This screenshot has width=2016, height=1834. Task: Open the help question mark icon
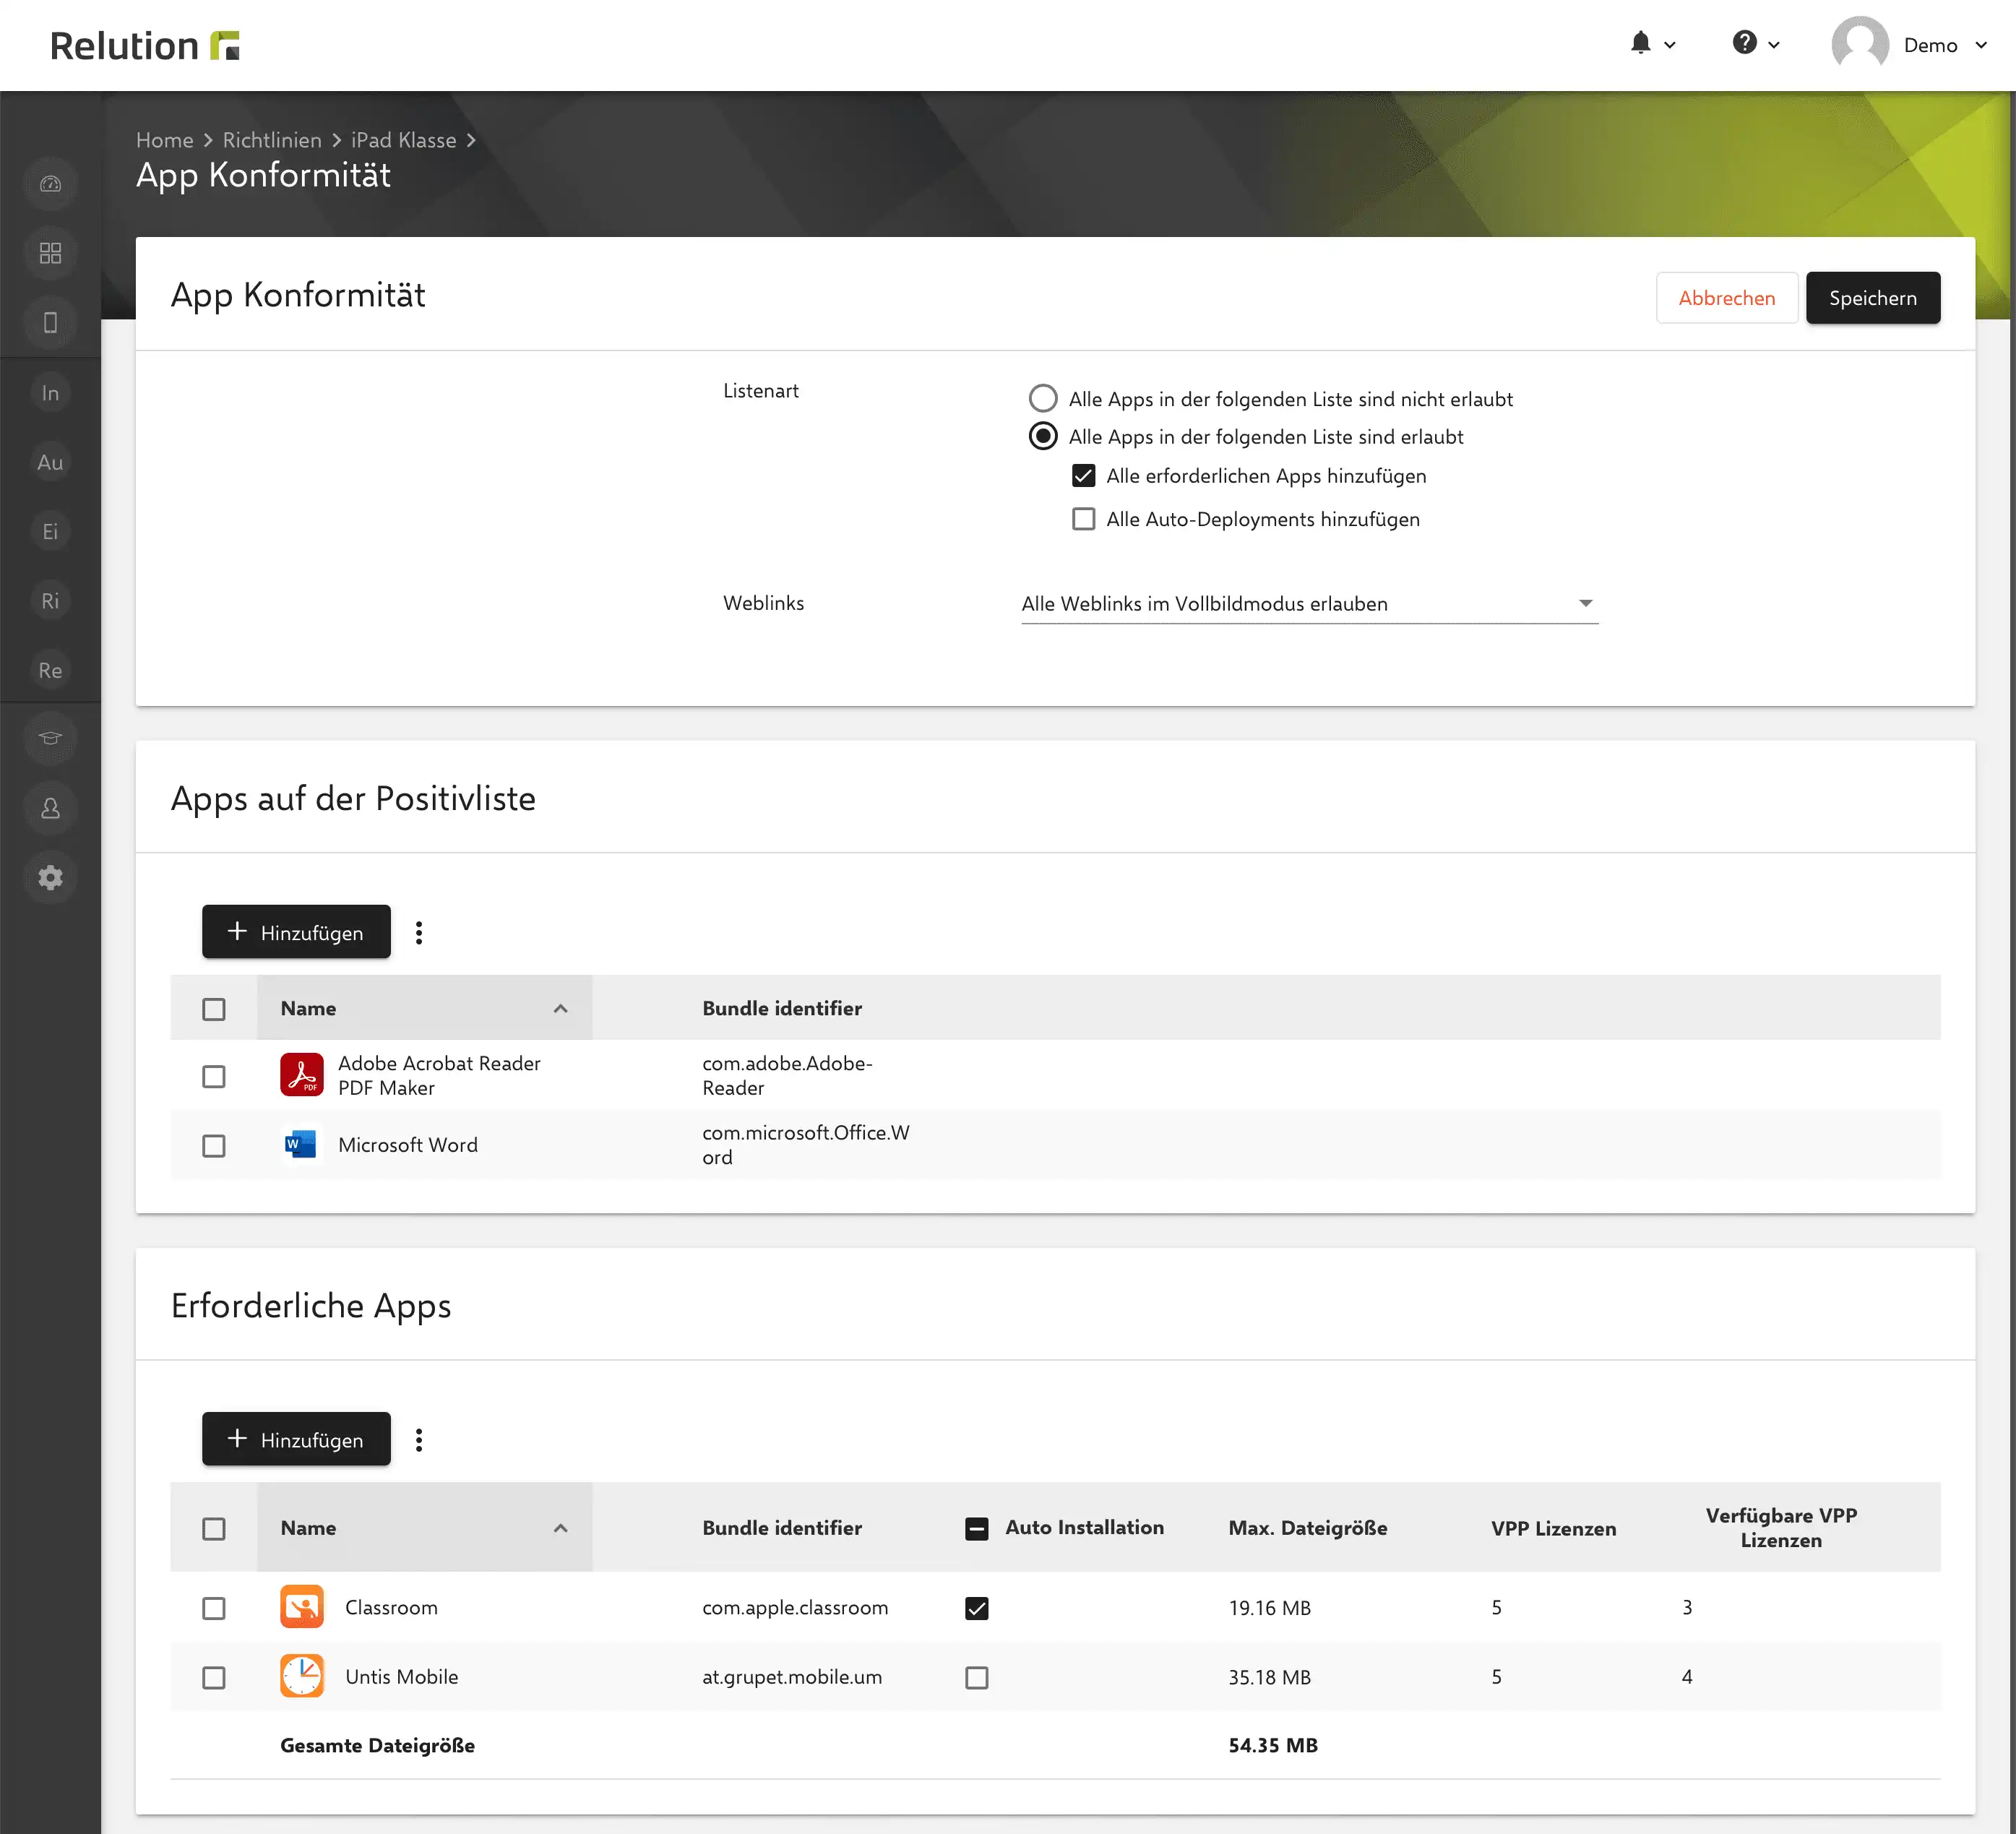[x=1744, y=43]
